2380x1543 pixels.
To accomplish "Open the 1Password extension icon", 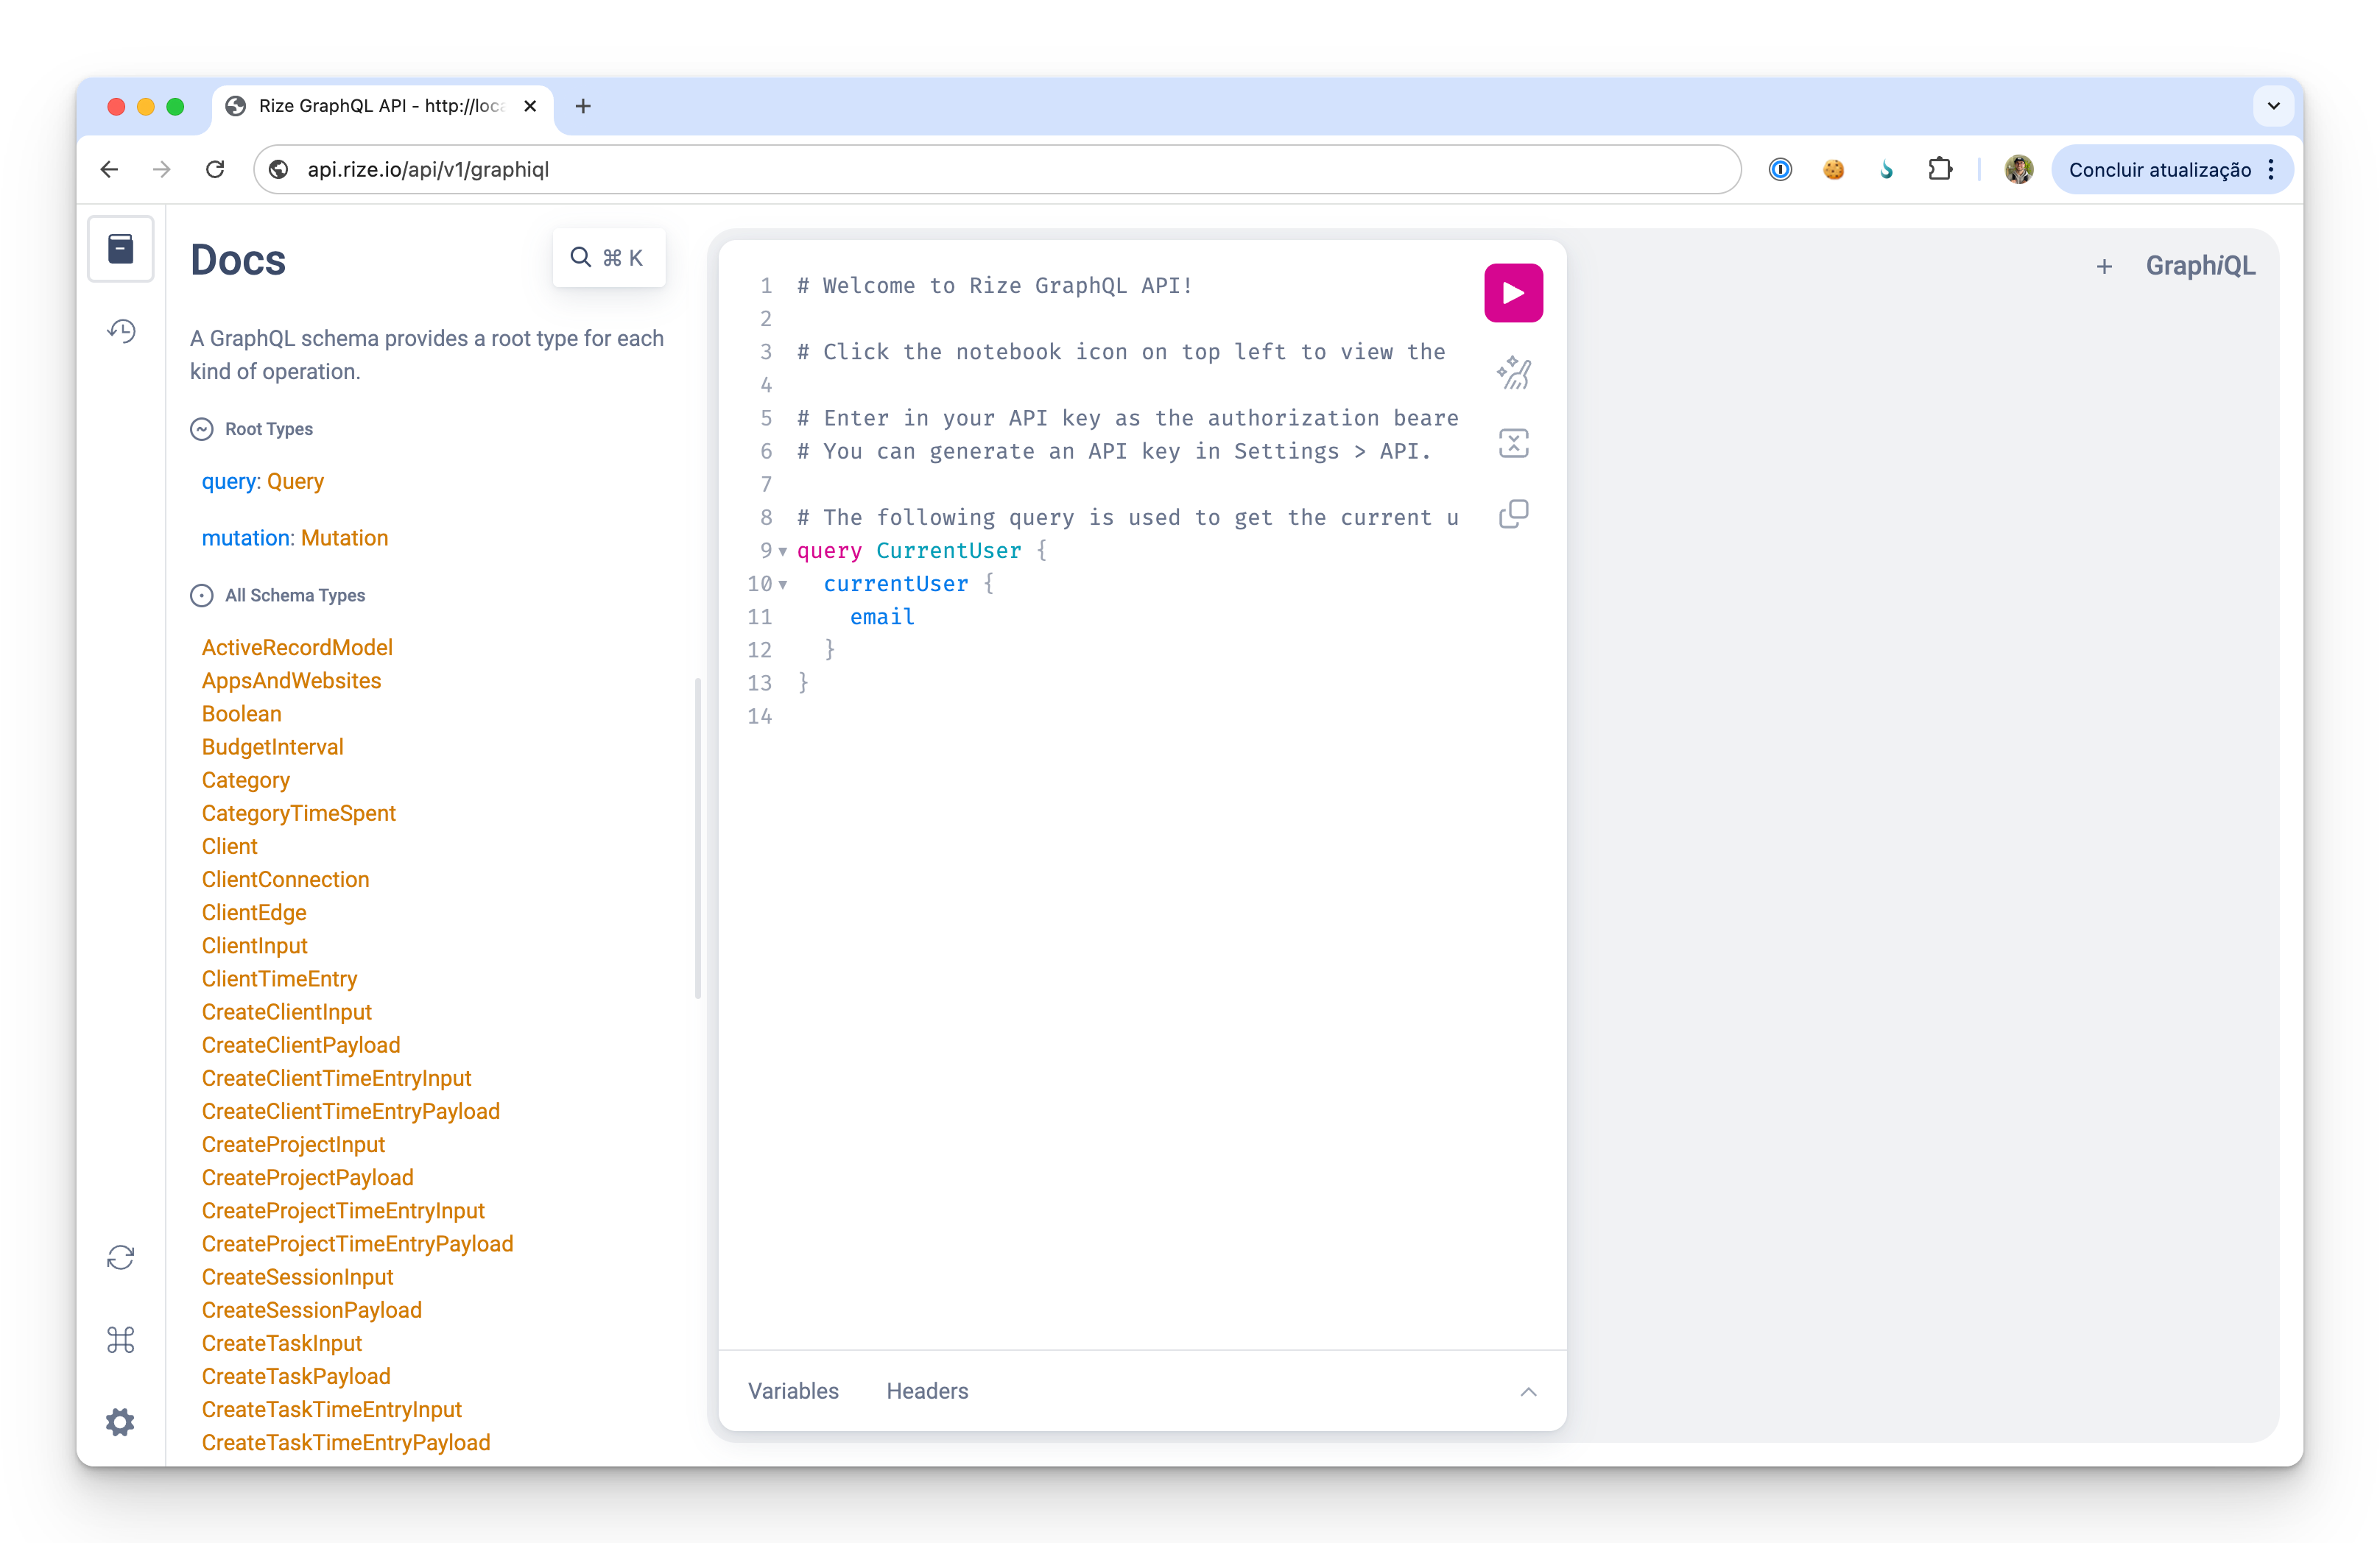I will [x=1780, y=170].
